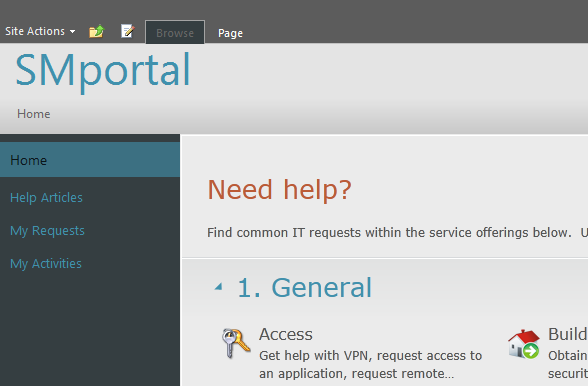Go to My Requests in the sidebar
The height and width of the screenshot is (386, 588).
pos(47,230)
